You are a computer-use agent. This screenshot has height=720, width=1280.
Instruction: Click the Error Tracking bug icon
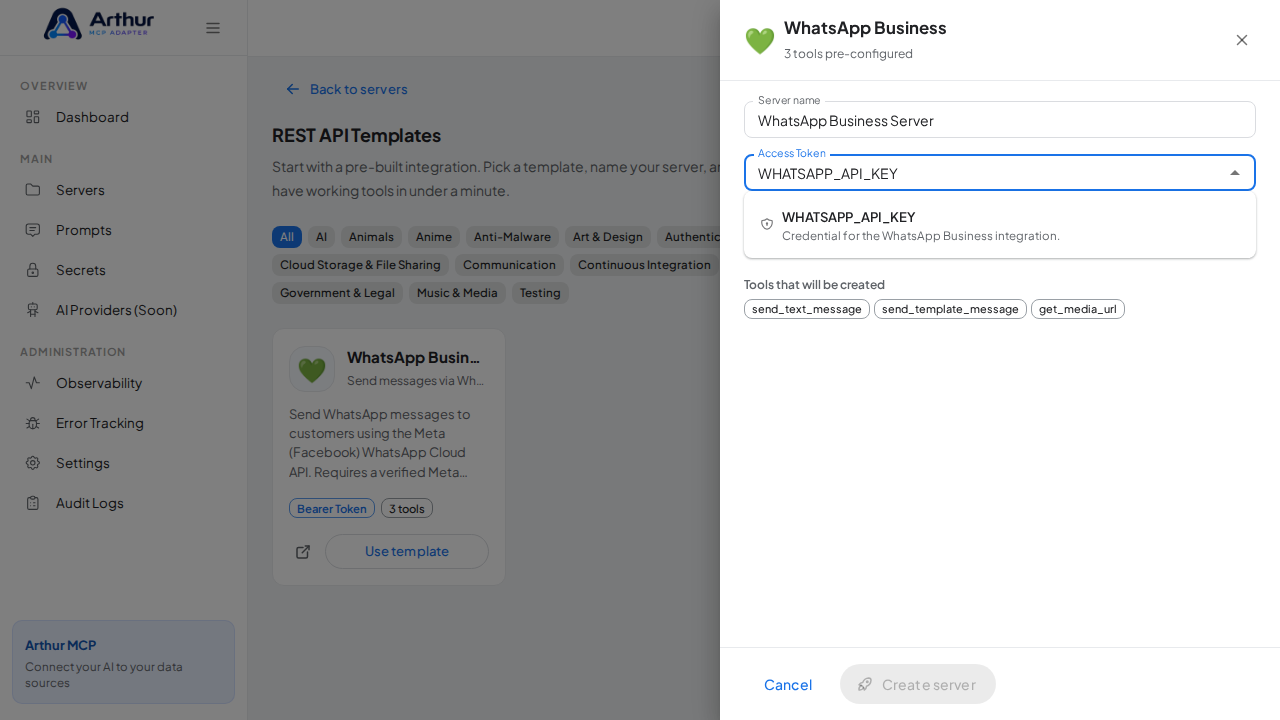click(33, 423)
